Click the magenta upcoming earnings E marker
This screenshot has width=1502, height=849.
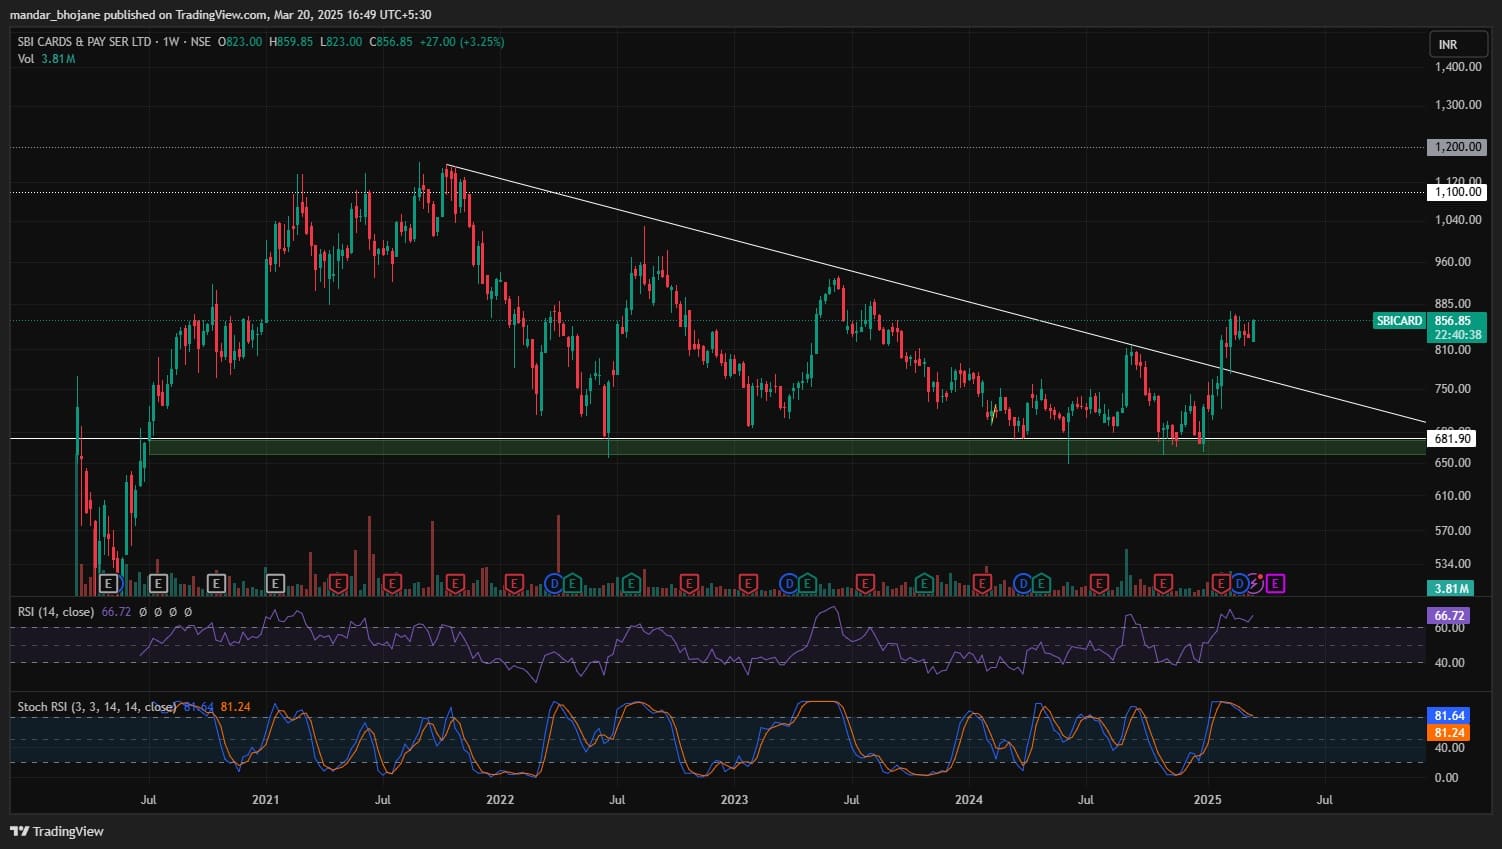[x=1275, y=583]
